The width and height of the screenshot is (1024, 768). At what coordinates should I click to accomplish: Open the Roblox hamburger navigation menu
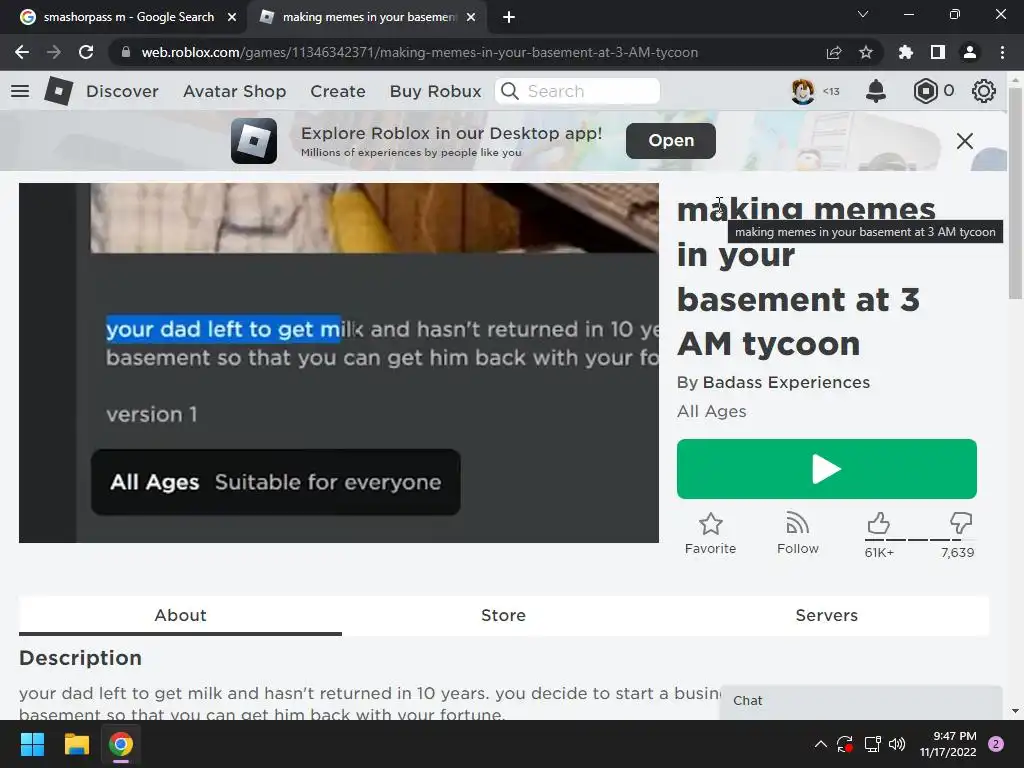point(20,91)
